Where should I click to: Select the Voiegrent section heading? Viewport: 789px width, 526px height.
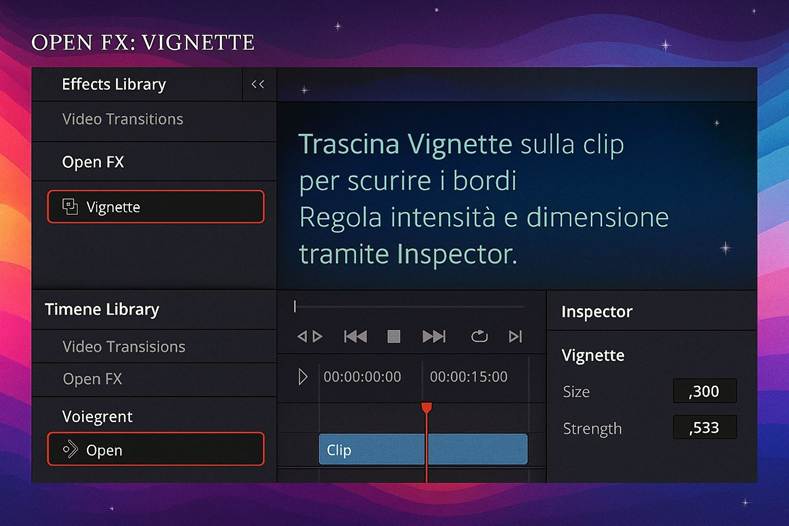coord(97,417)
